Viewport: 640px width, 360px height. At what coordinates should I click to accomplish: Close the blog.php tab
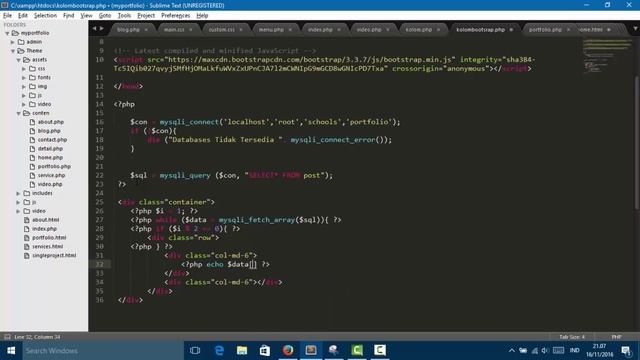146,30
